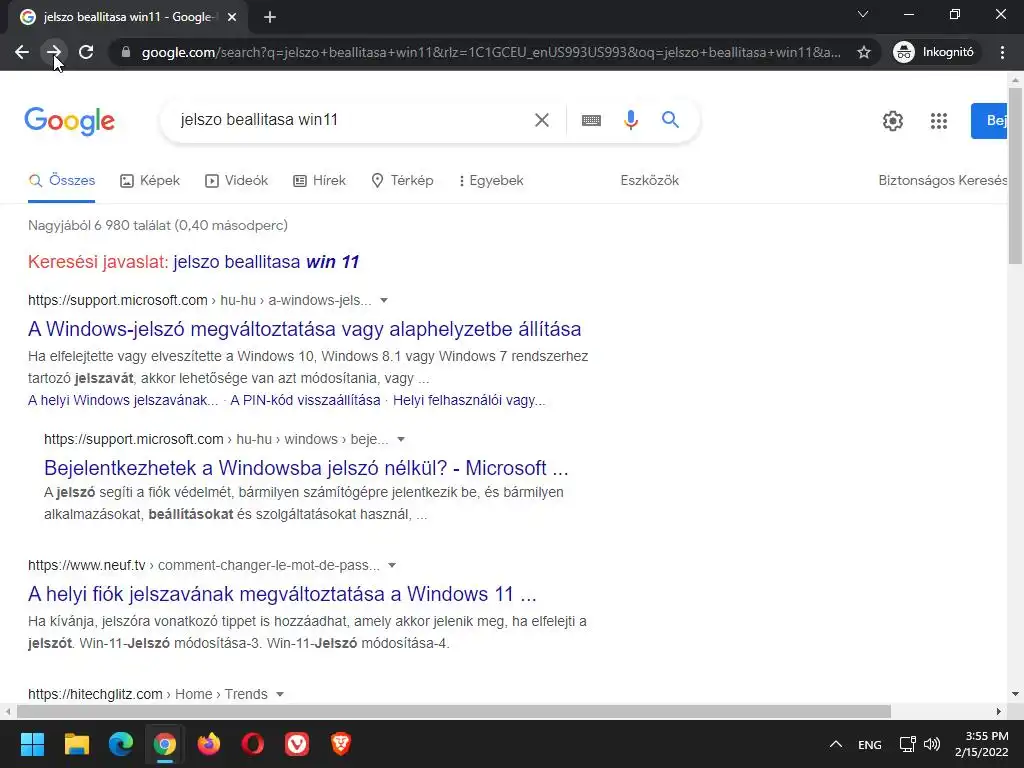1024x768 pixels.
Task: Select the Összes results tab
Action: click(x=62, y=181)
